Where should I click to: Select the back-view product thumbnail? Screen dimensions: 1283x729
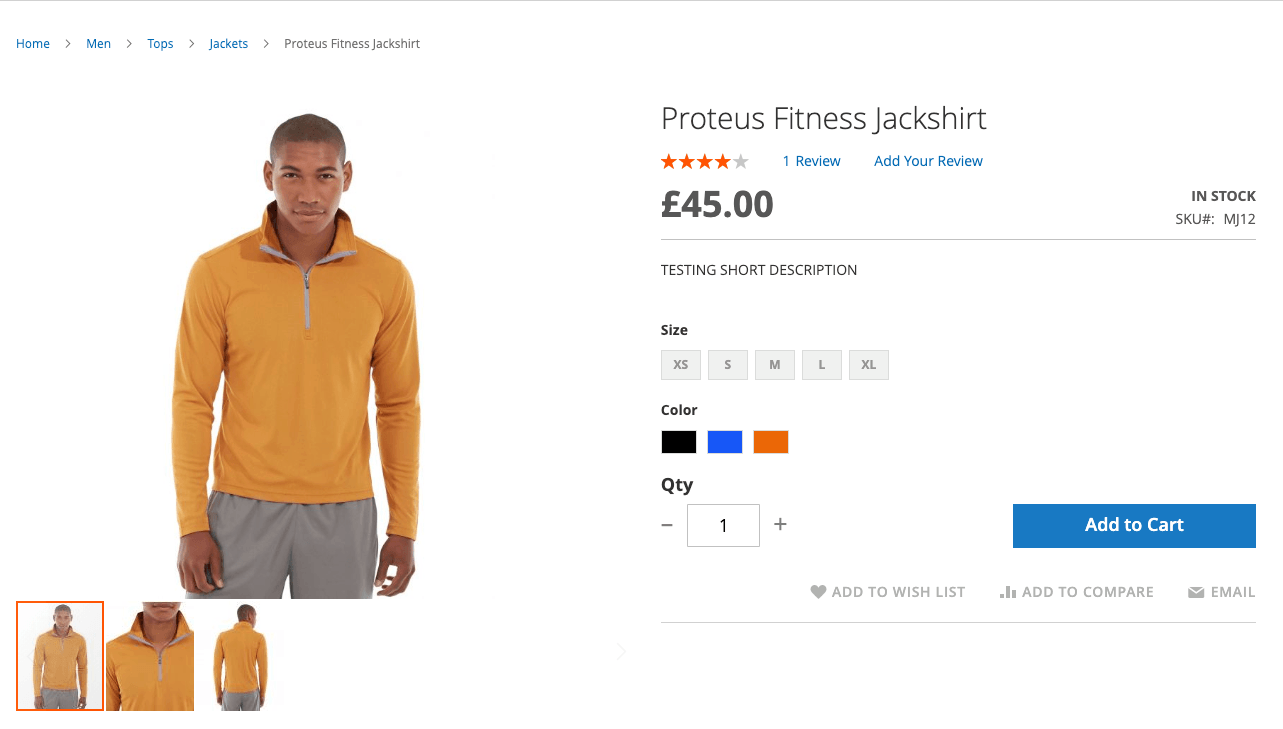(240, 655)
